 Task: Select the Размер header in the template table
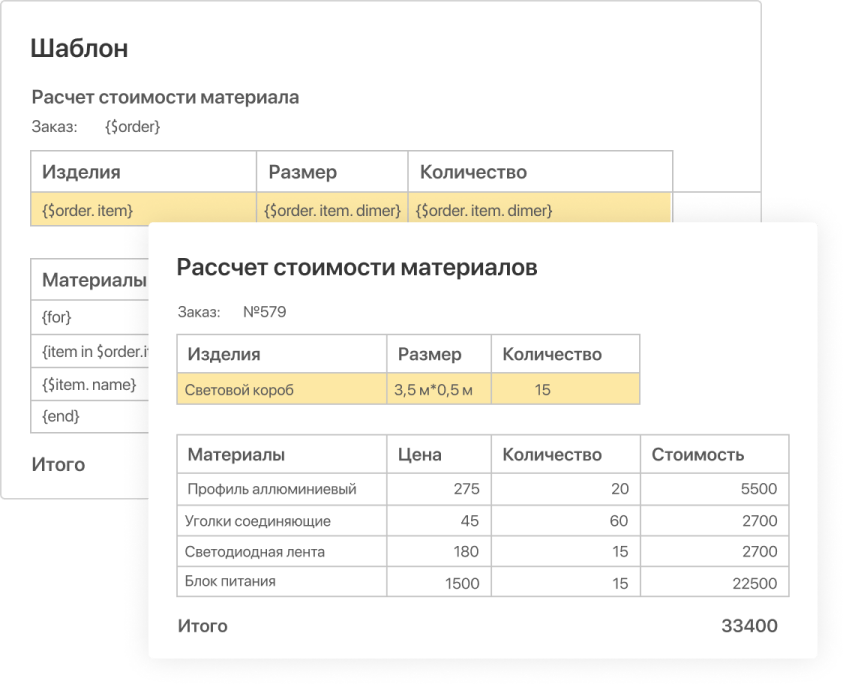point(303,172)
